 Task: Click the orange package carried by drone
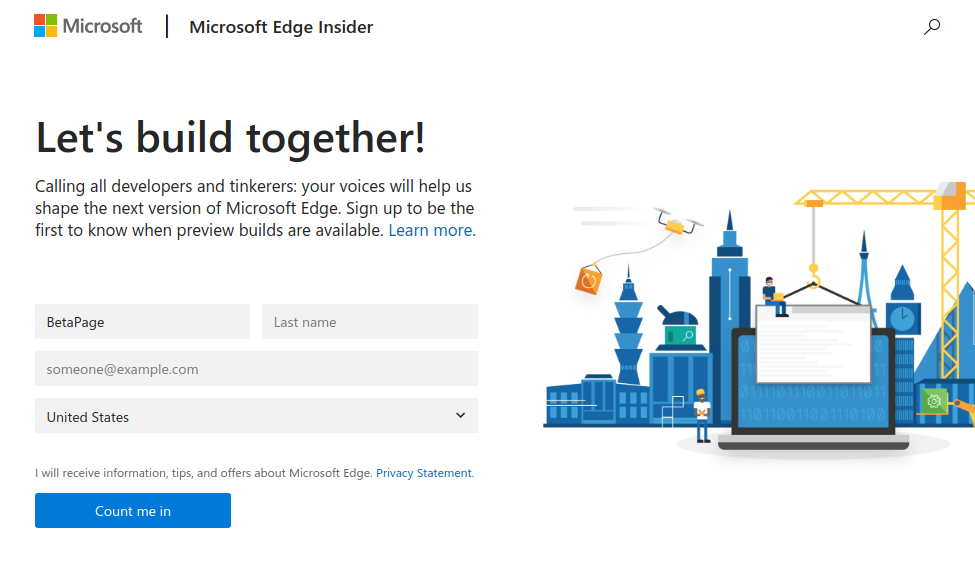click(x=588, y=280)
